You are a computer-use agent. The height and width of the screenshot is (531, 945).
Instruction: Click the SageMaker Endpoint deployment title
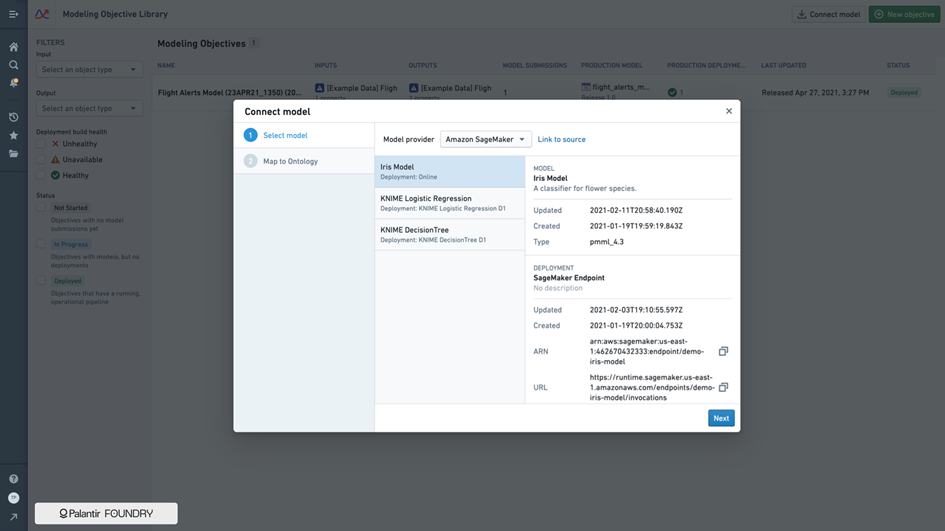(568, 278)
